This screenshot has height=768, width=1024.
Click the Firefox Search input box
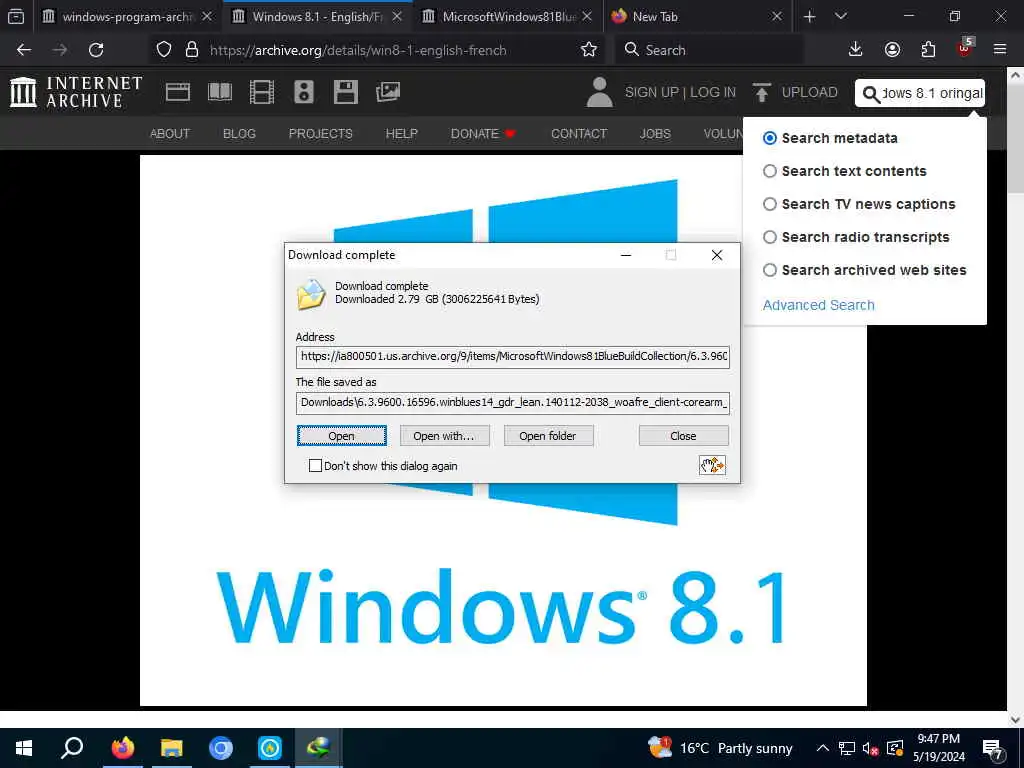[x=709, y=50]
